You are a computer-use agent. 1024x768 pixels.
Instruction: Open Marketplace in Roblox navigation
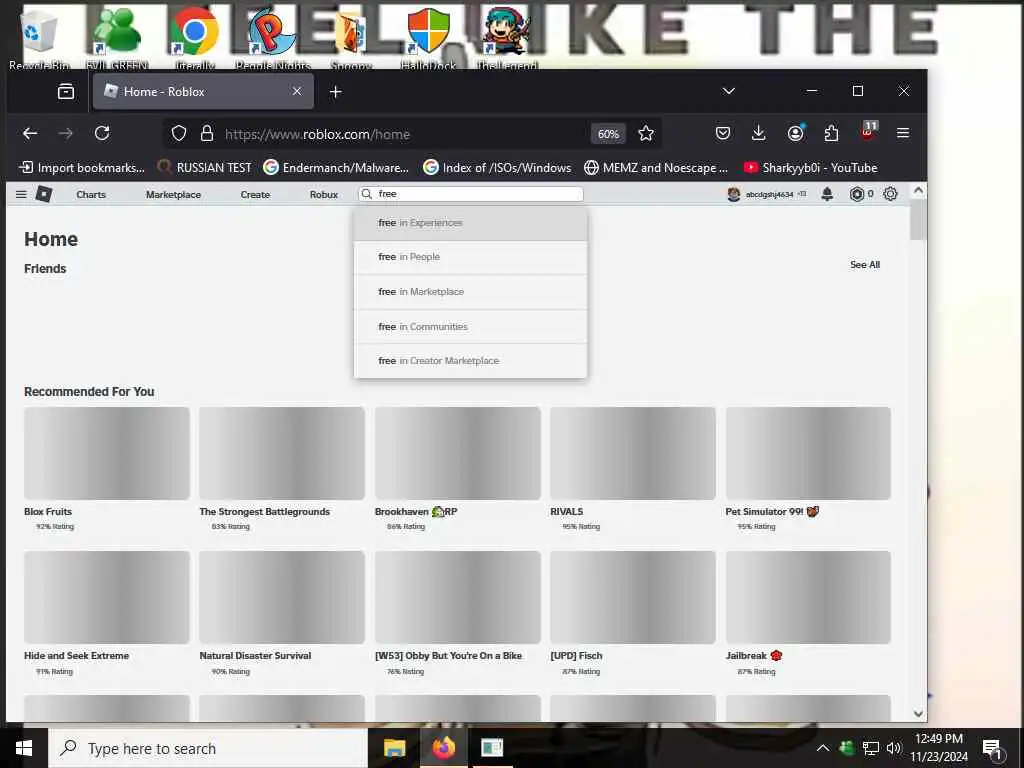coord(173,195)
